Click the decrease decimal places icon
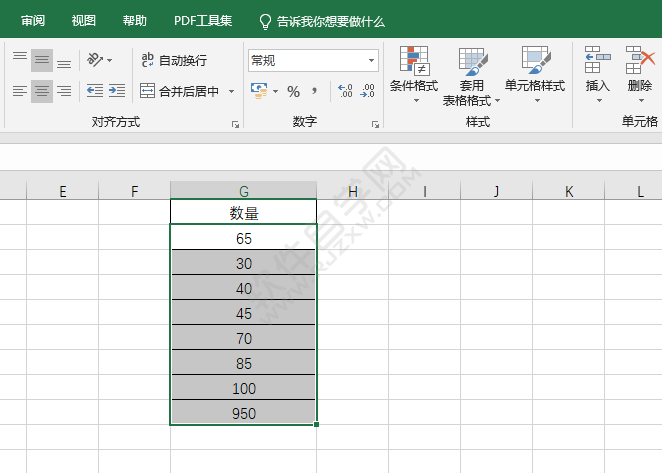 pyautogui.click(x=367, y=91)
